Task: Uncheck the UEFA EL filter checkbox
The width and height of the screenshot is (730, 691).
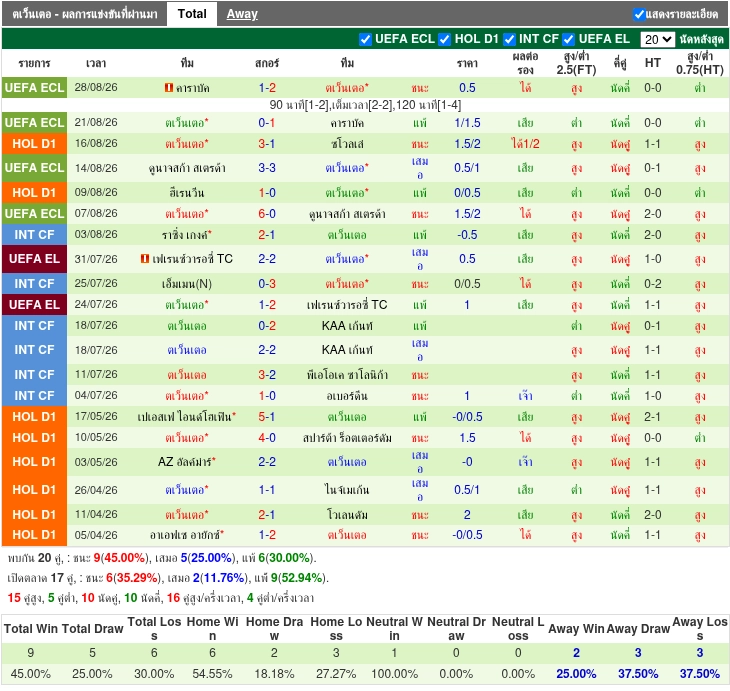Action: tap(568, 40)
